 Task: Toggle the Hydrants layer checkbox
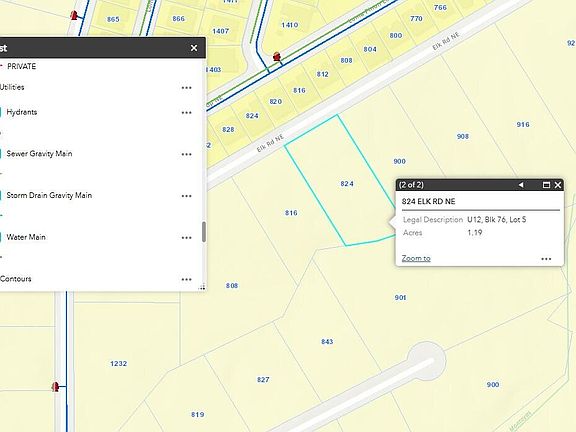pyautogui.click(x=0, y=112)
